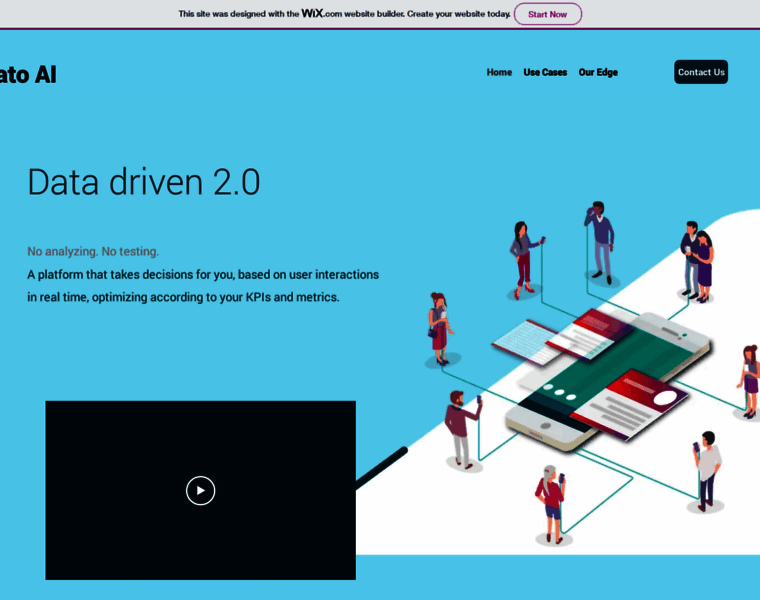This screenshot has width=760, height=600.
Task: Click the man in white shirt figure
Action: point(708,468)
